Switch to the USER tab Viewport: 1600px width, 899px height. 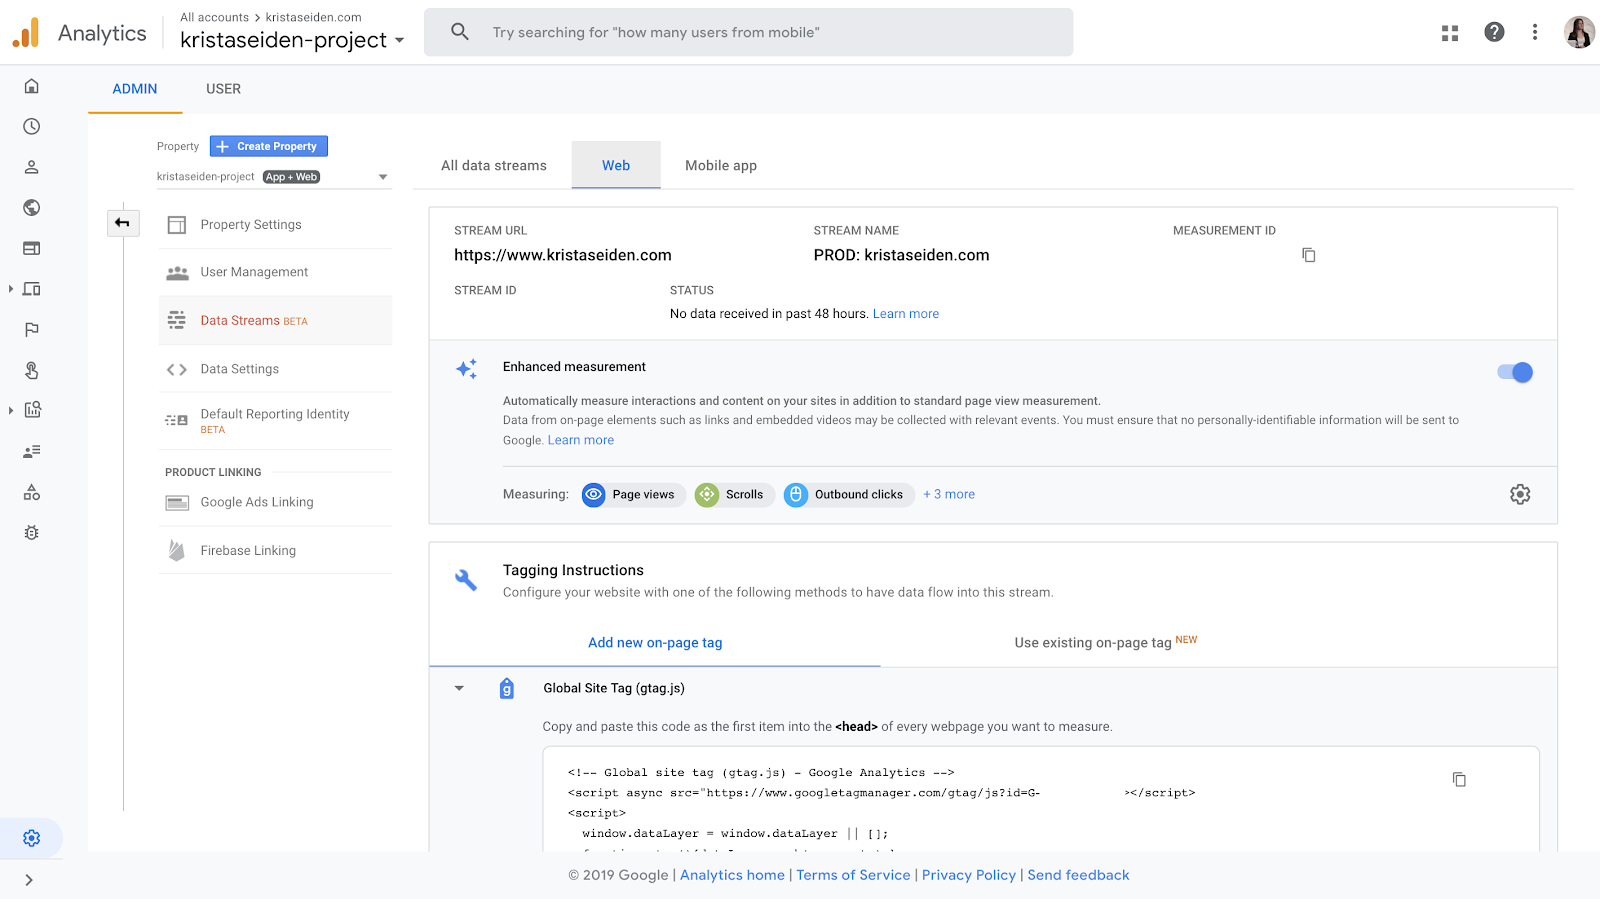pos(223,89)
